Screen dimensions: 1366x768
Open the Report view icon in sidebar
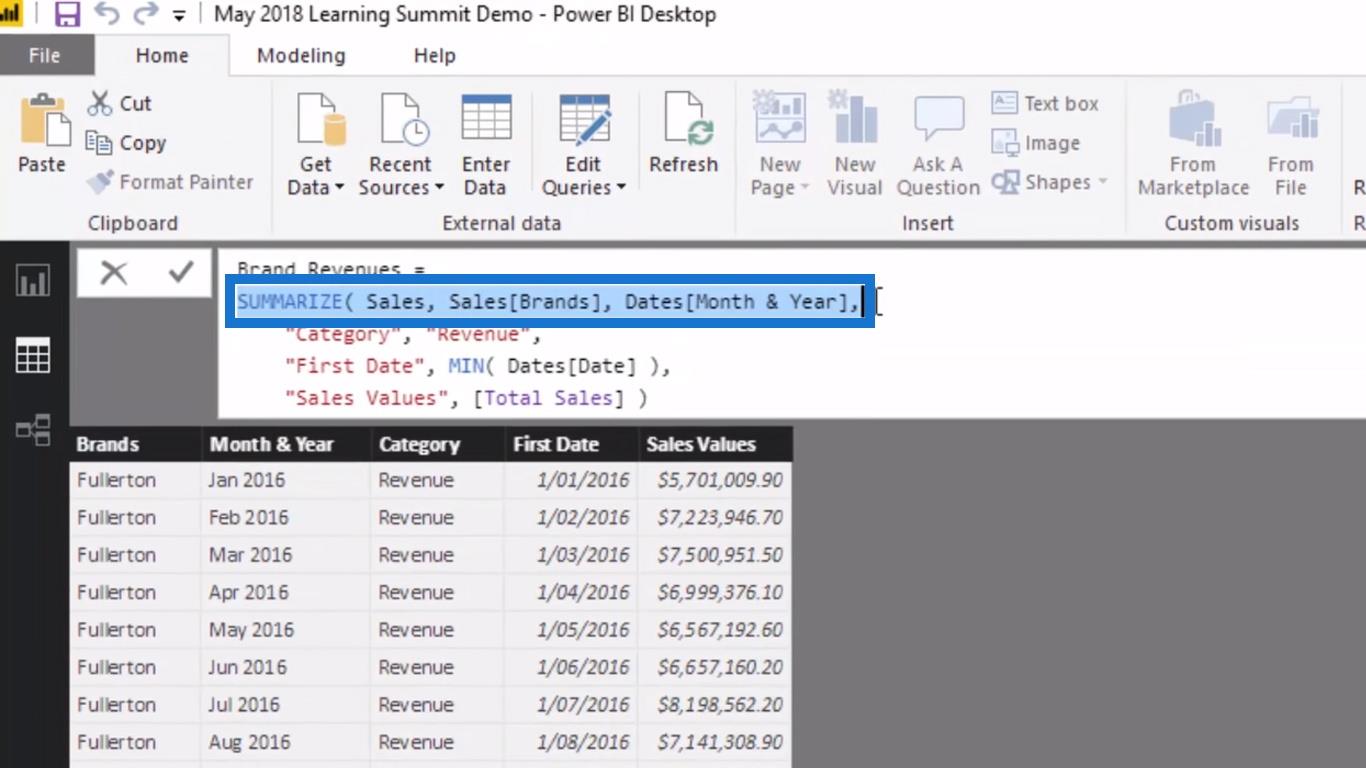click(33, 282)
